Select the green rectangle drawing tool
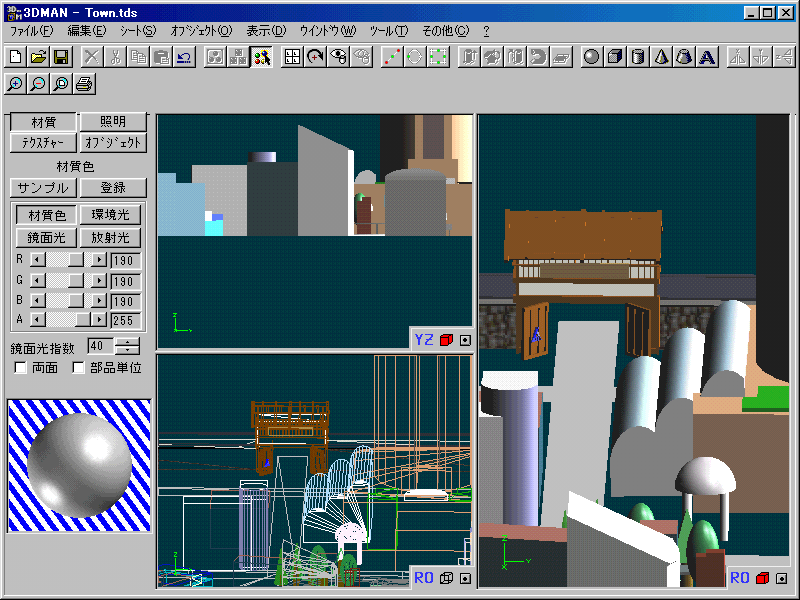 tap(438, 57)
